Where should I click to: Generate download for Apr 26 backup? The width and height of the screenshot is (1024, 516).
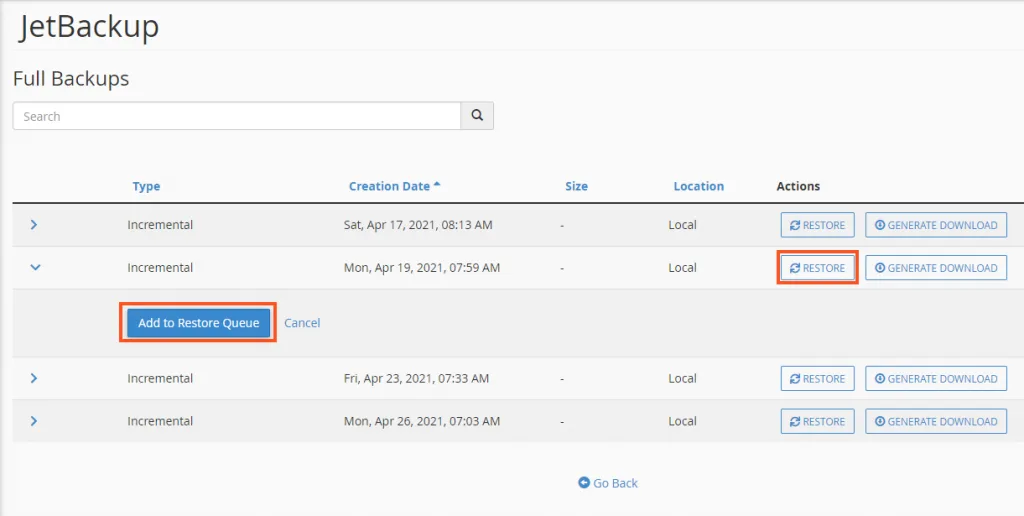(935, 422)
